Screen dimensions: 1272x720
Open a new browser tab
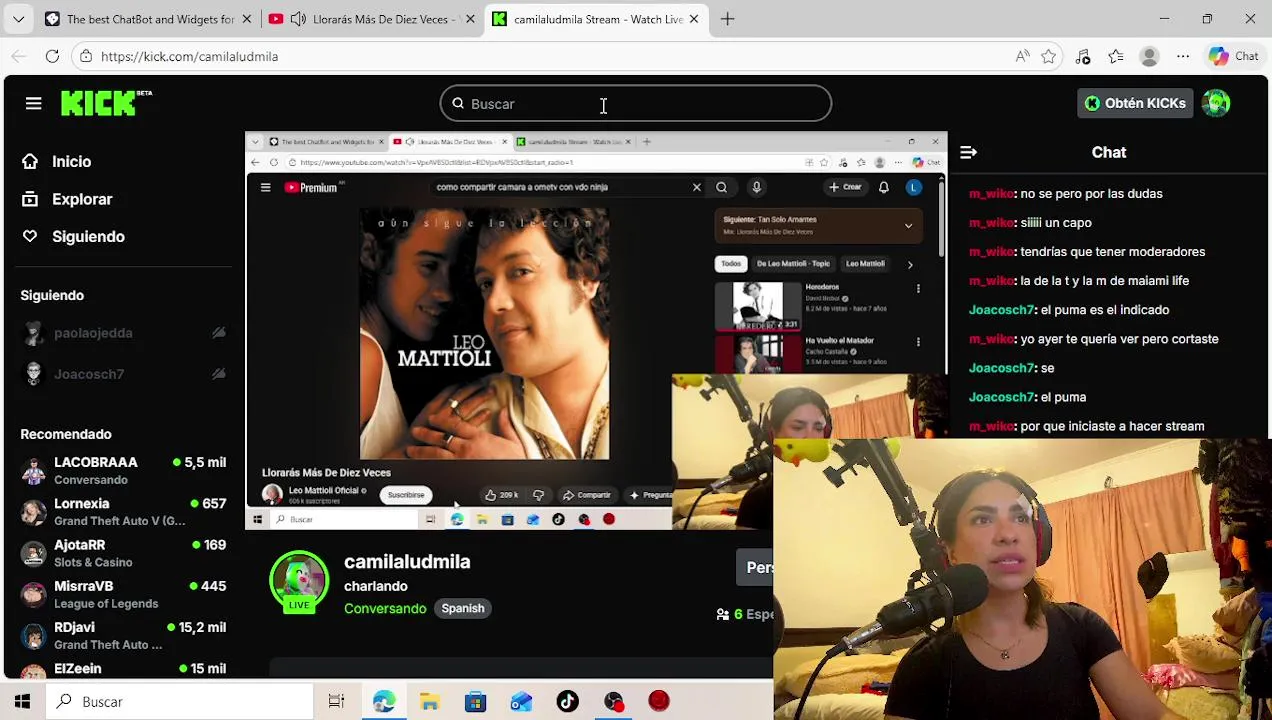point(727,19)
